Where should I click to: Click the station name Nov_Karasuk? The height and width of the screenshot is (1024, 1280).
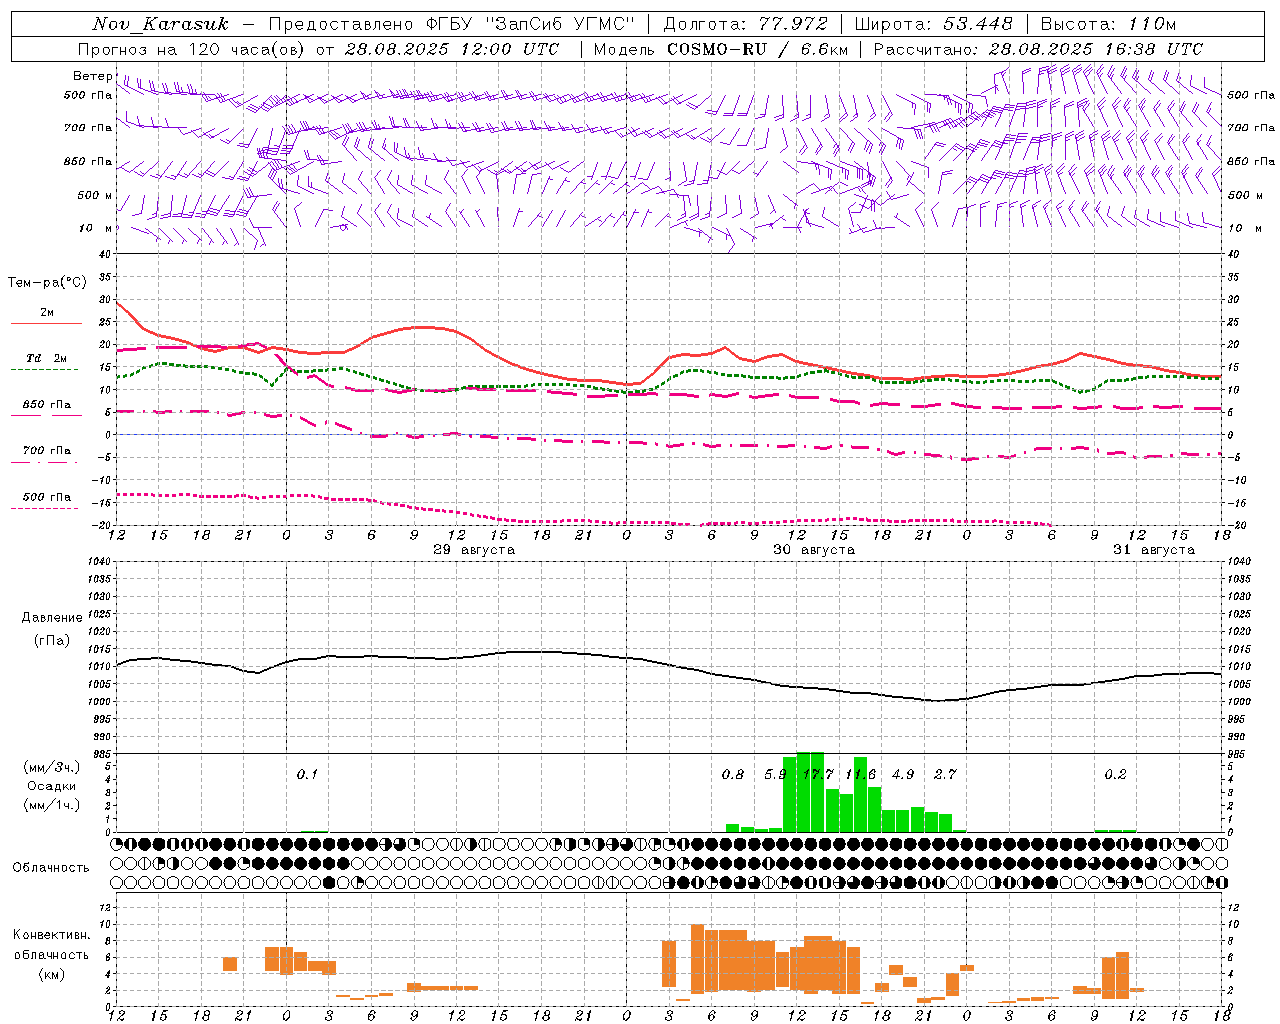[x=160, y=24]
